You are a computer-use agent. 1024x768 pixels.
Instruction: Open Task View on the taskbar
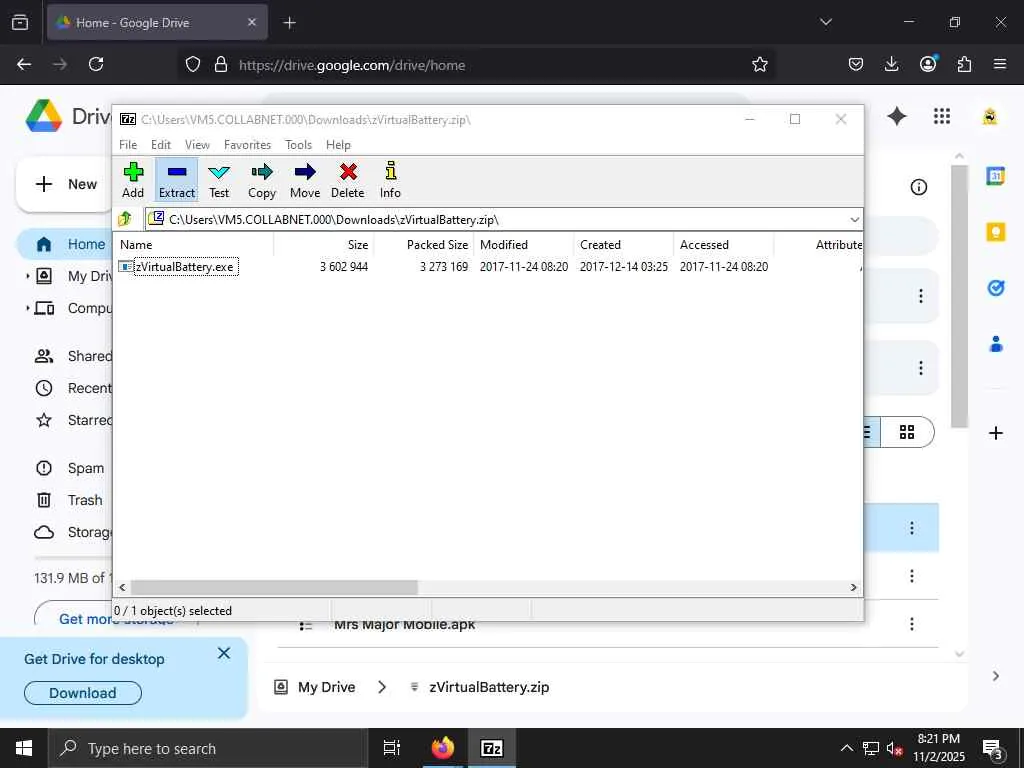[x=392, y=748]
